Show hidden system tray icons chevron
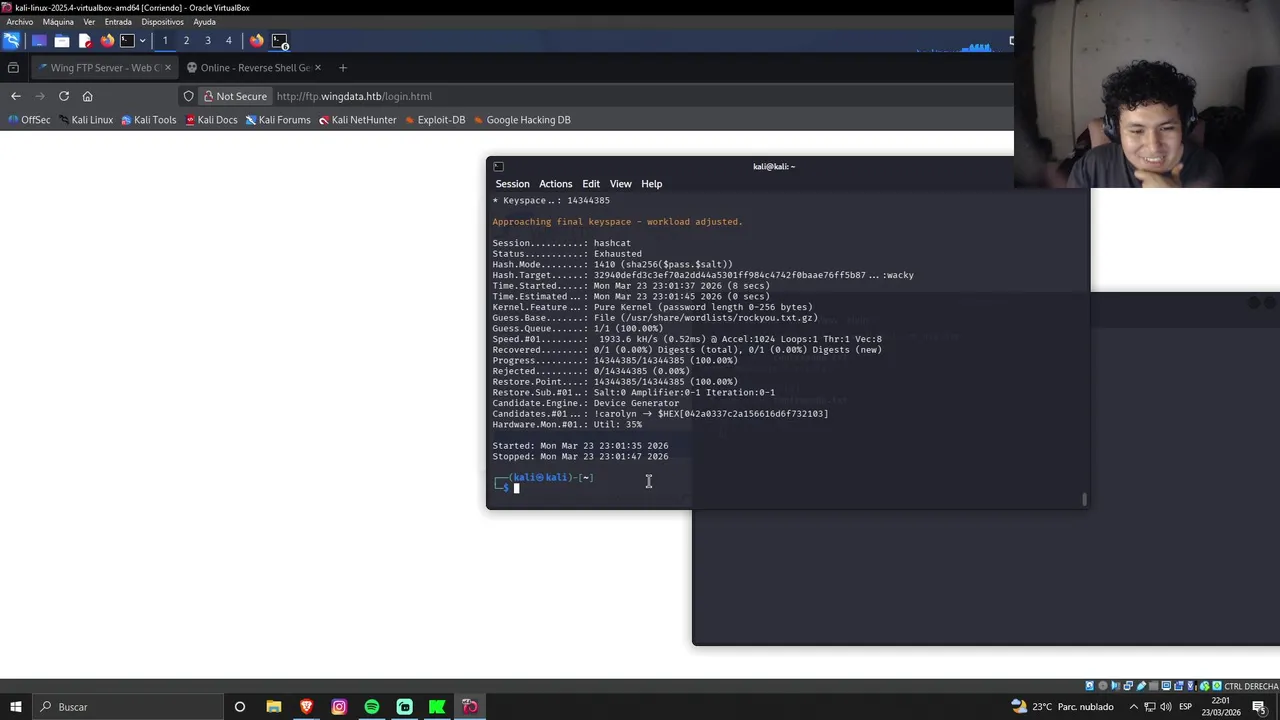Image resolution: width=1280 pixels, height=720 pixels. pos(1134,707)
